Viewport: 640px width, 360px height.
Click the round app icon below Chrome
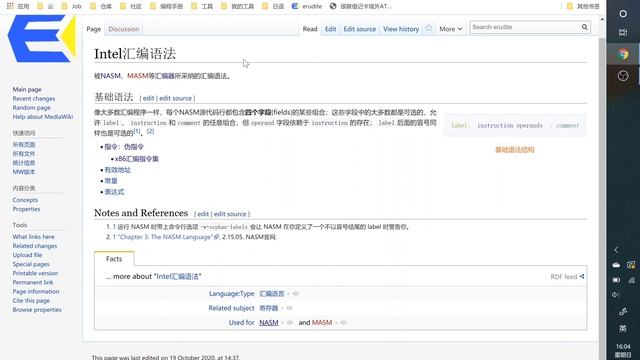(623, 76)
